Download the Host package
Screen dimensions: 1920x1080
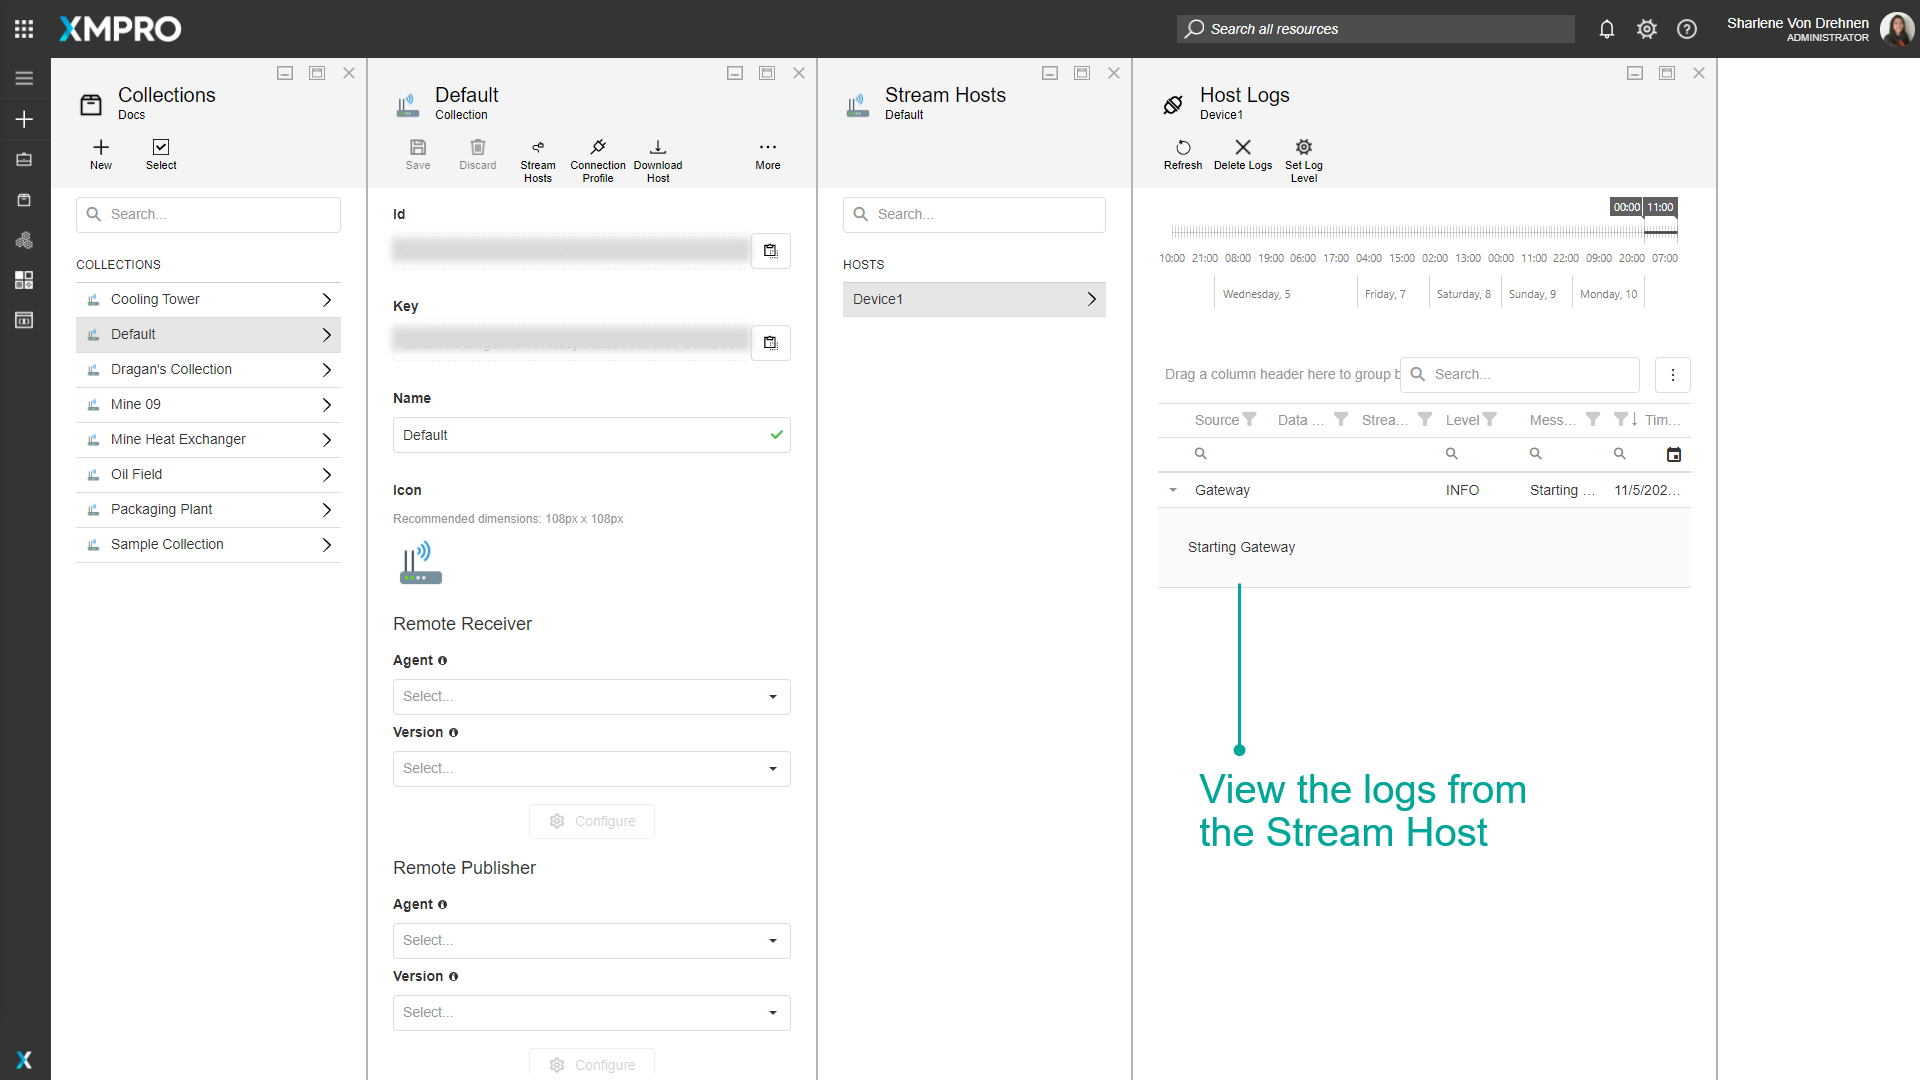(x=658, y=158)
